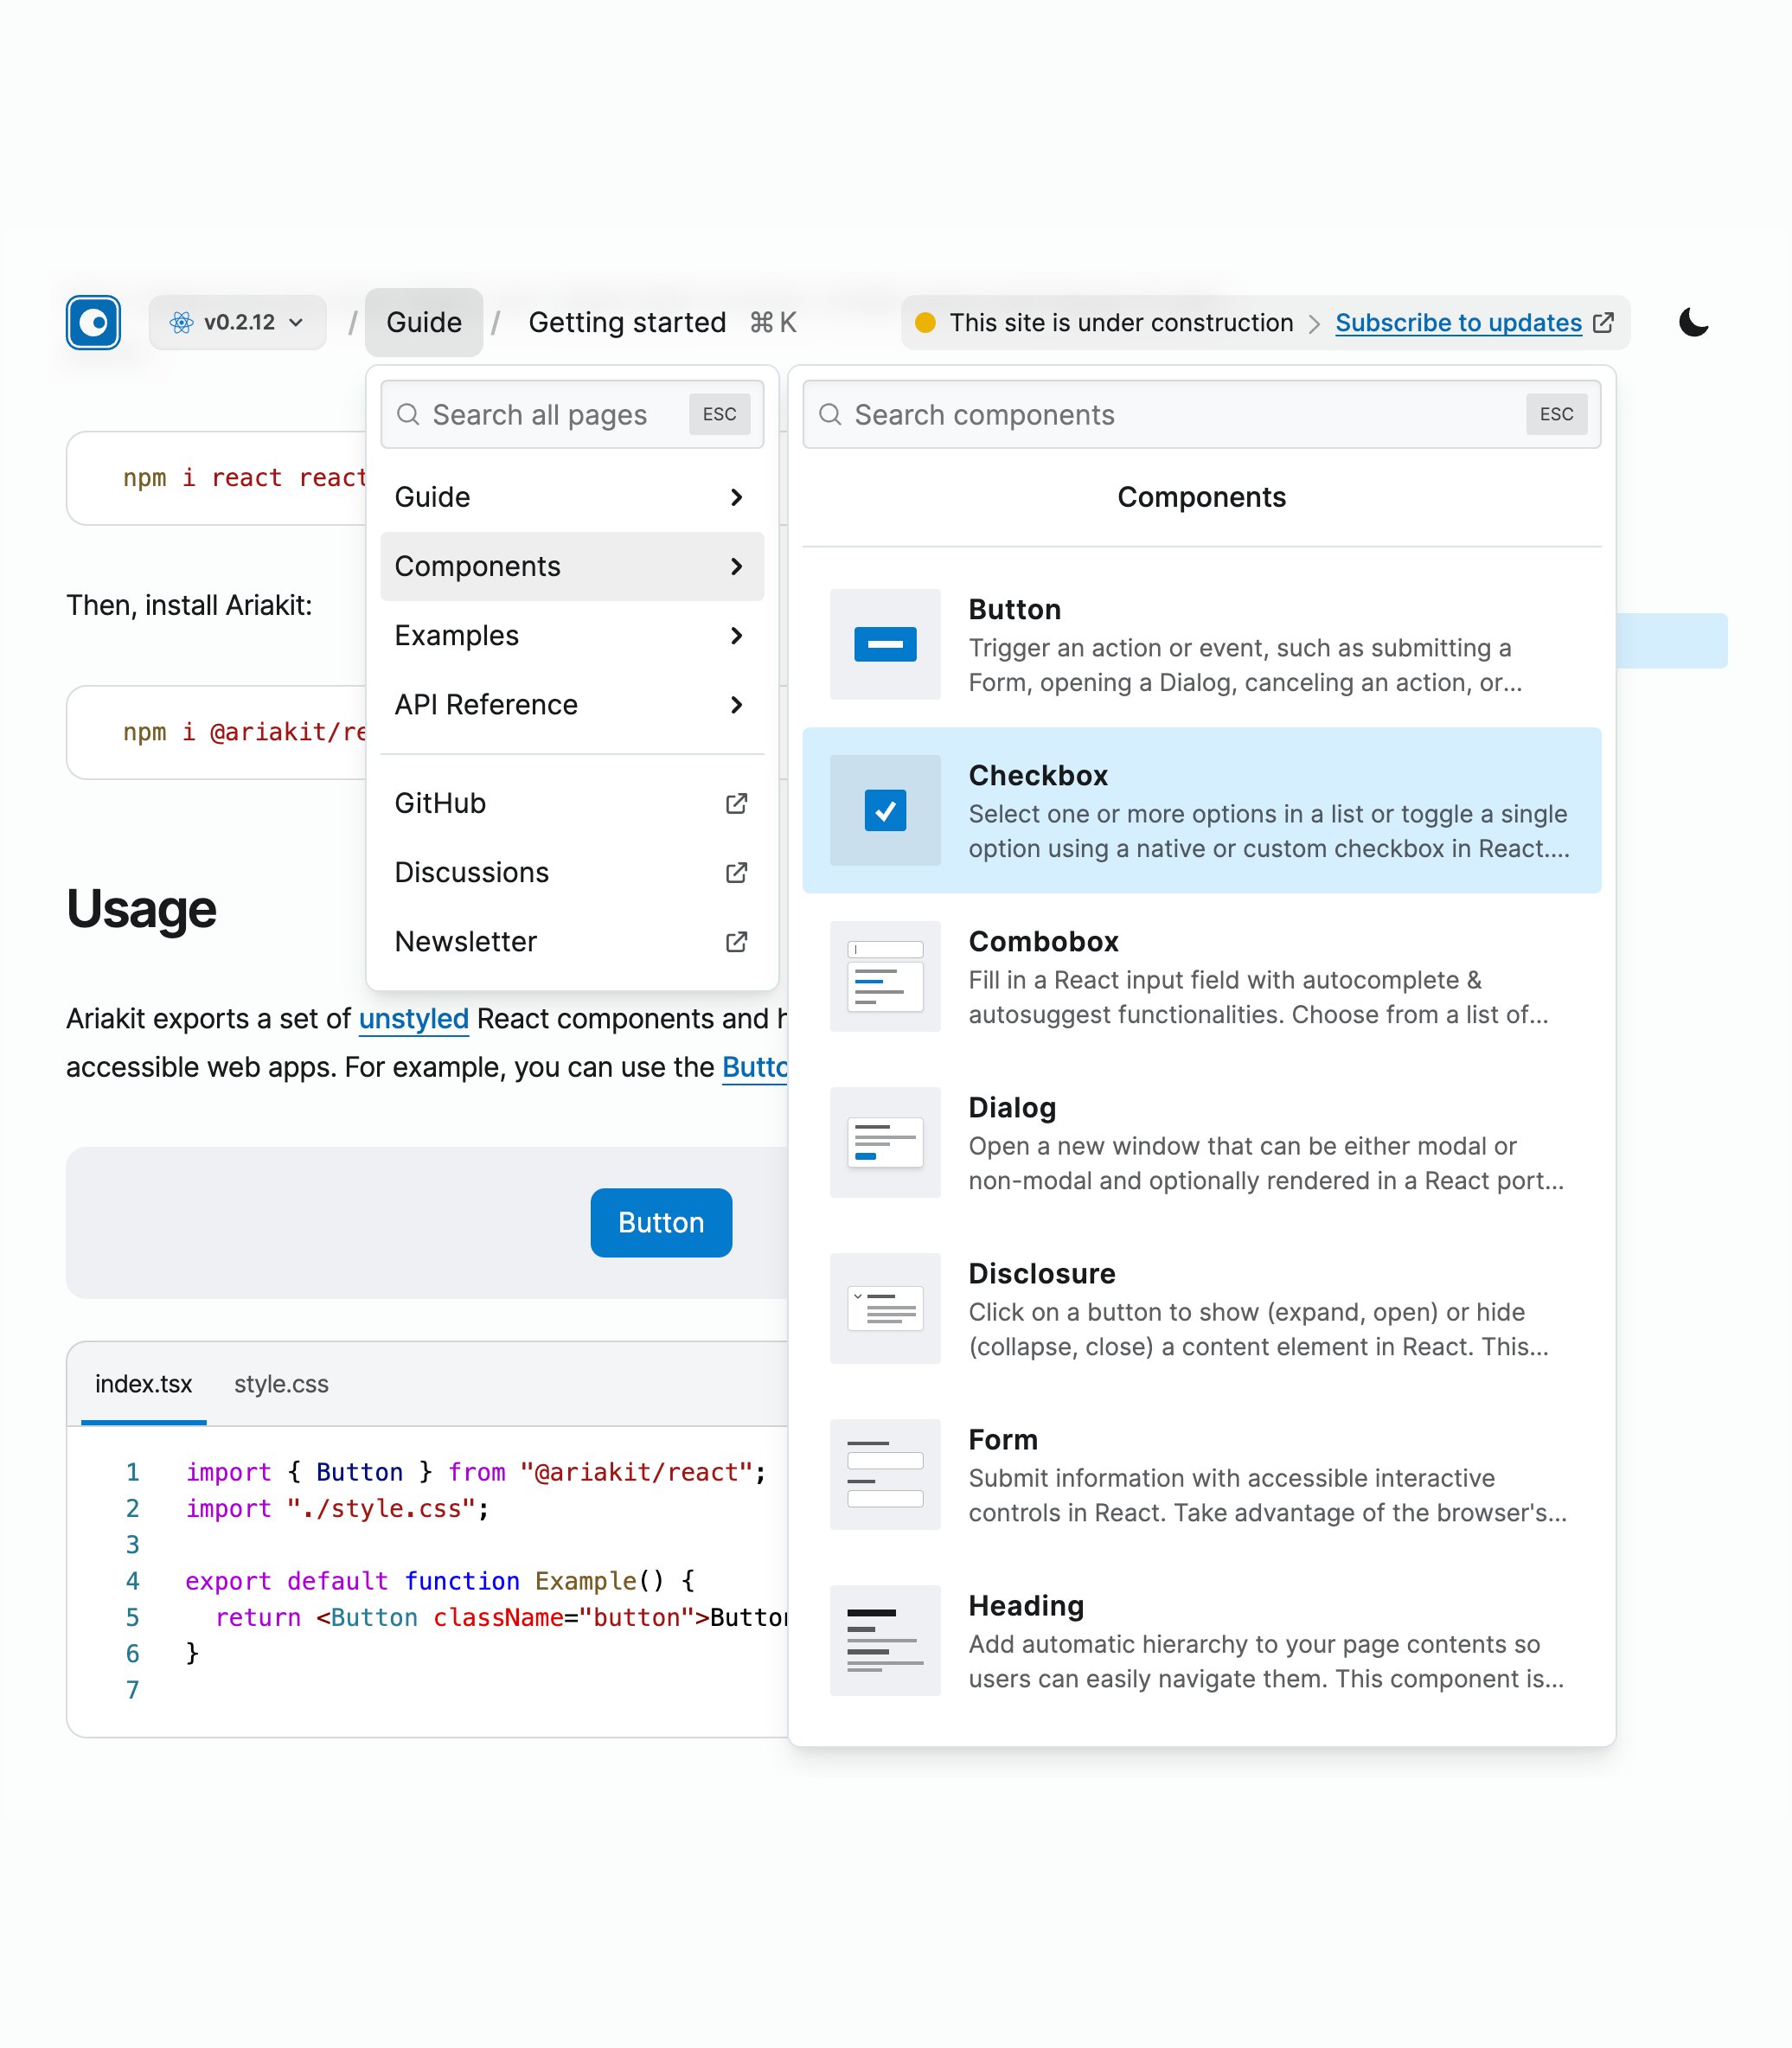Open the Button component title

(1014, 609)
